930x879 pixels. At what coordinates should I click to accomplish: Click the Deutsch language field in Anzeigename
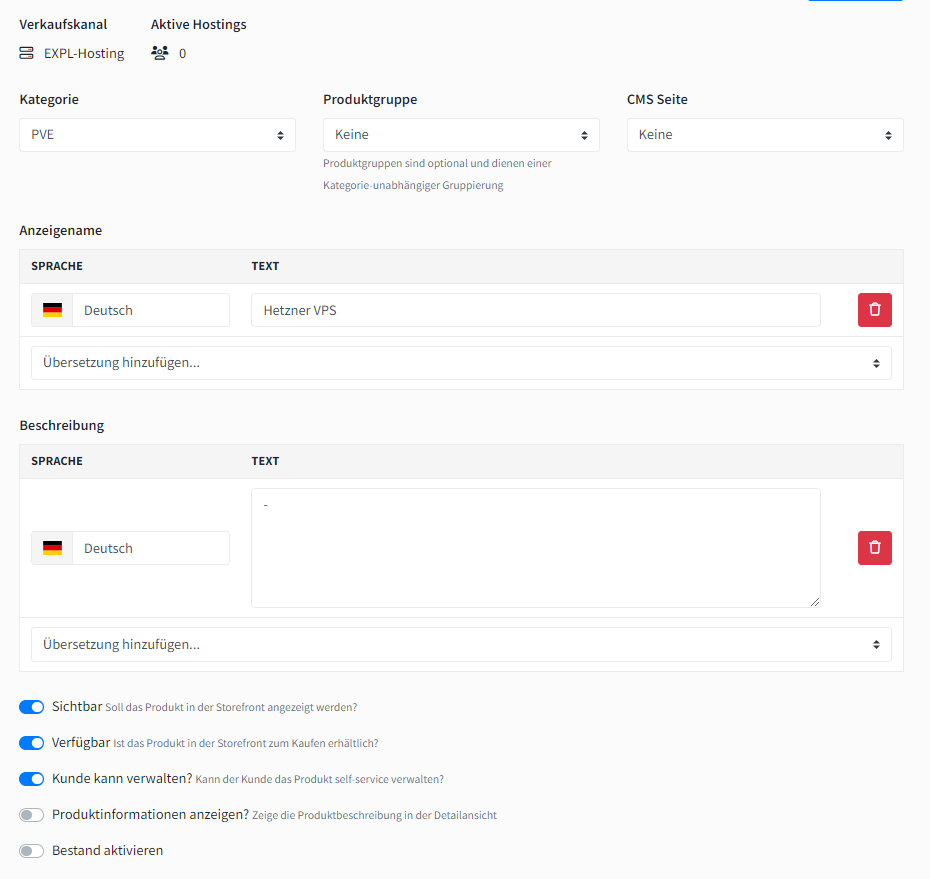coord(150,310)
